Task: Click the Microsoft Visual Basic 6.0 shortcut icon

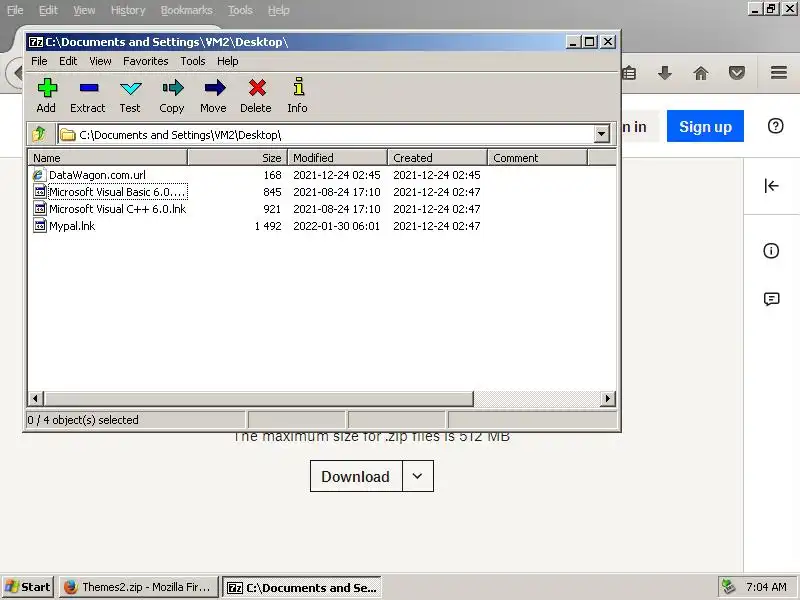Action: click(39, 192)
